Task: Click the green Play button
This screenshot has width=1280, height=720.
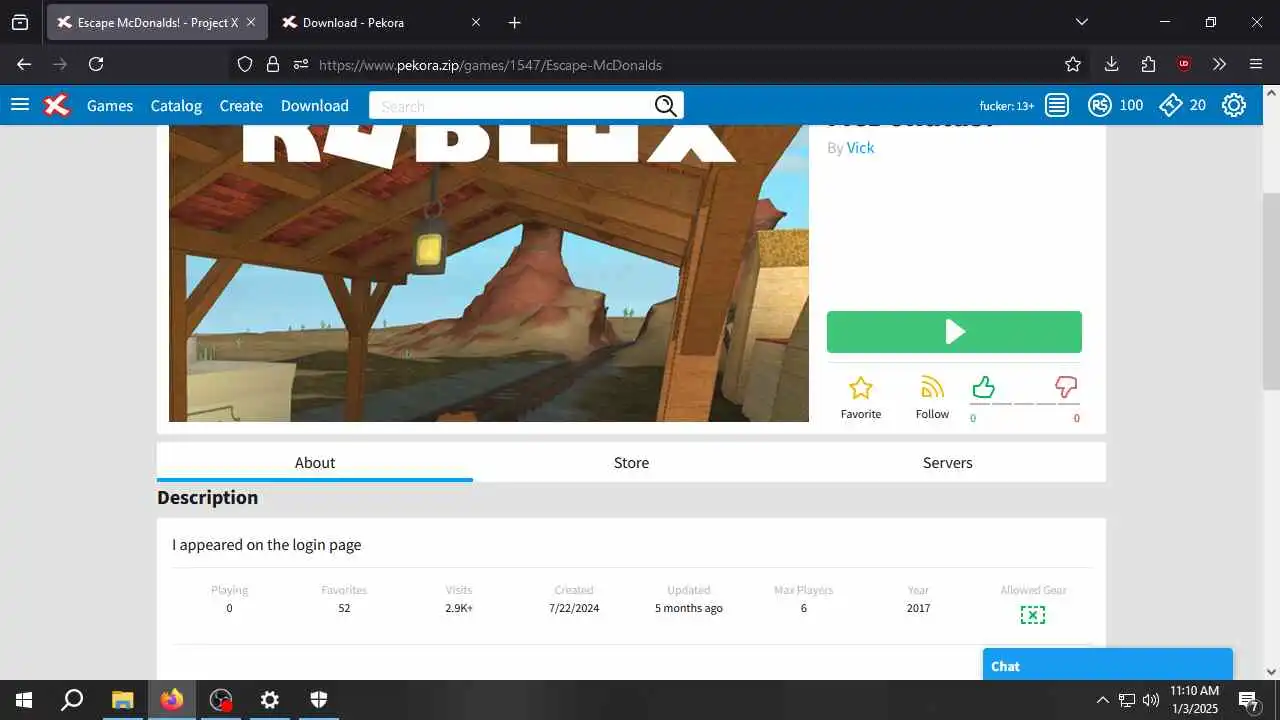Action: (954, 332)
